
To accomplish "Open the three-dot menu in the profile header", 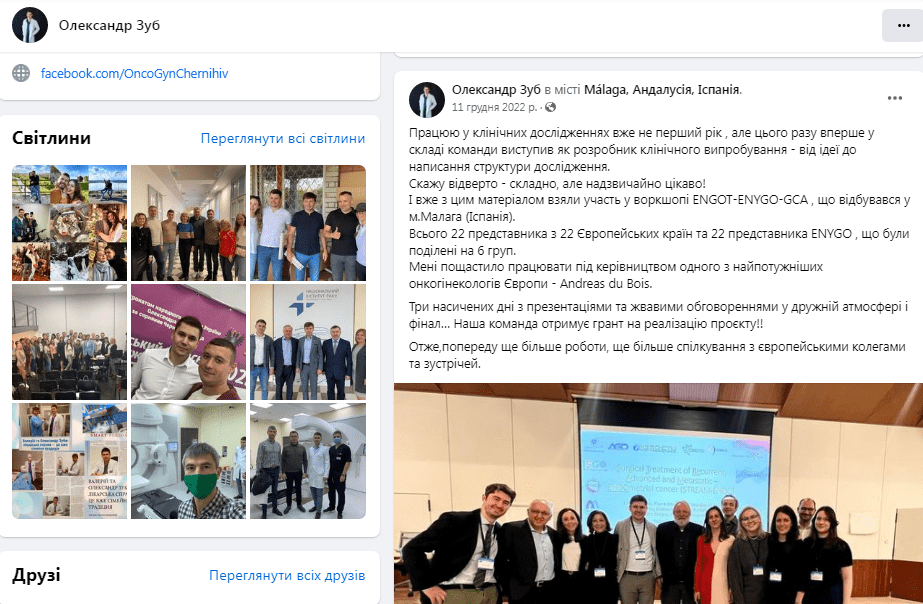I will 904,25.
